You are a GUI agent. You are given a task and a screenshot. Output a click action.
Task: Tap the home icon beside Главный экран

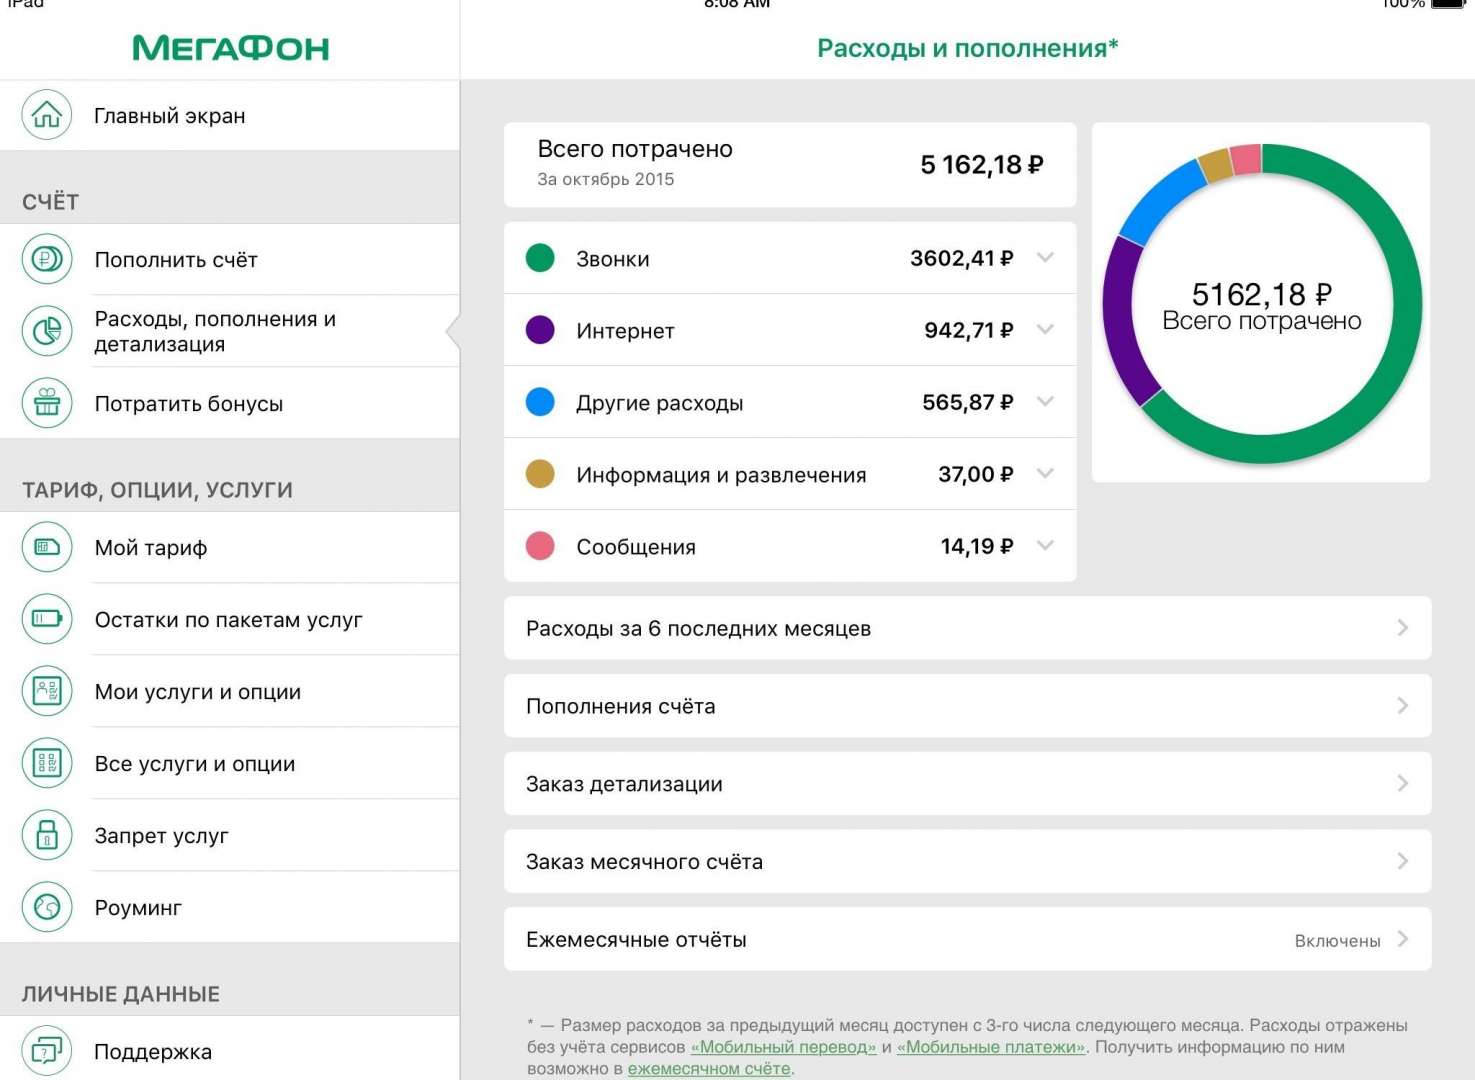click(47, 115)
